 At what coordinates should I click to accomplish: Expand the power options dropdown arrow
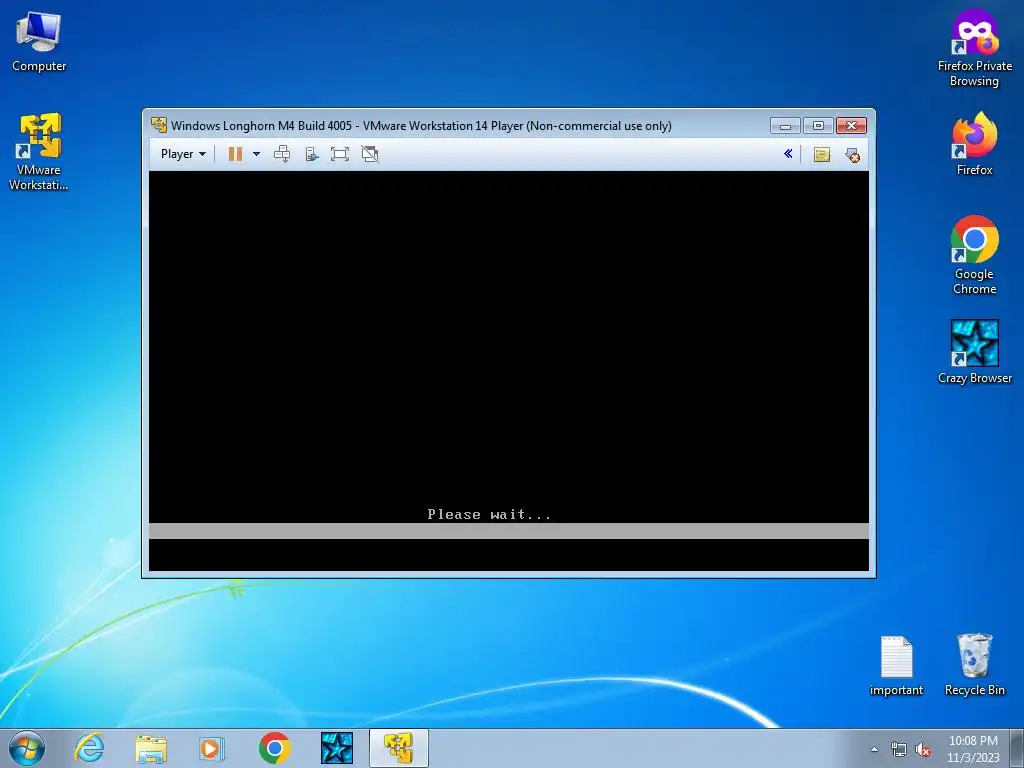point(257,154)
